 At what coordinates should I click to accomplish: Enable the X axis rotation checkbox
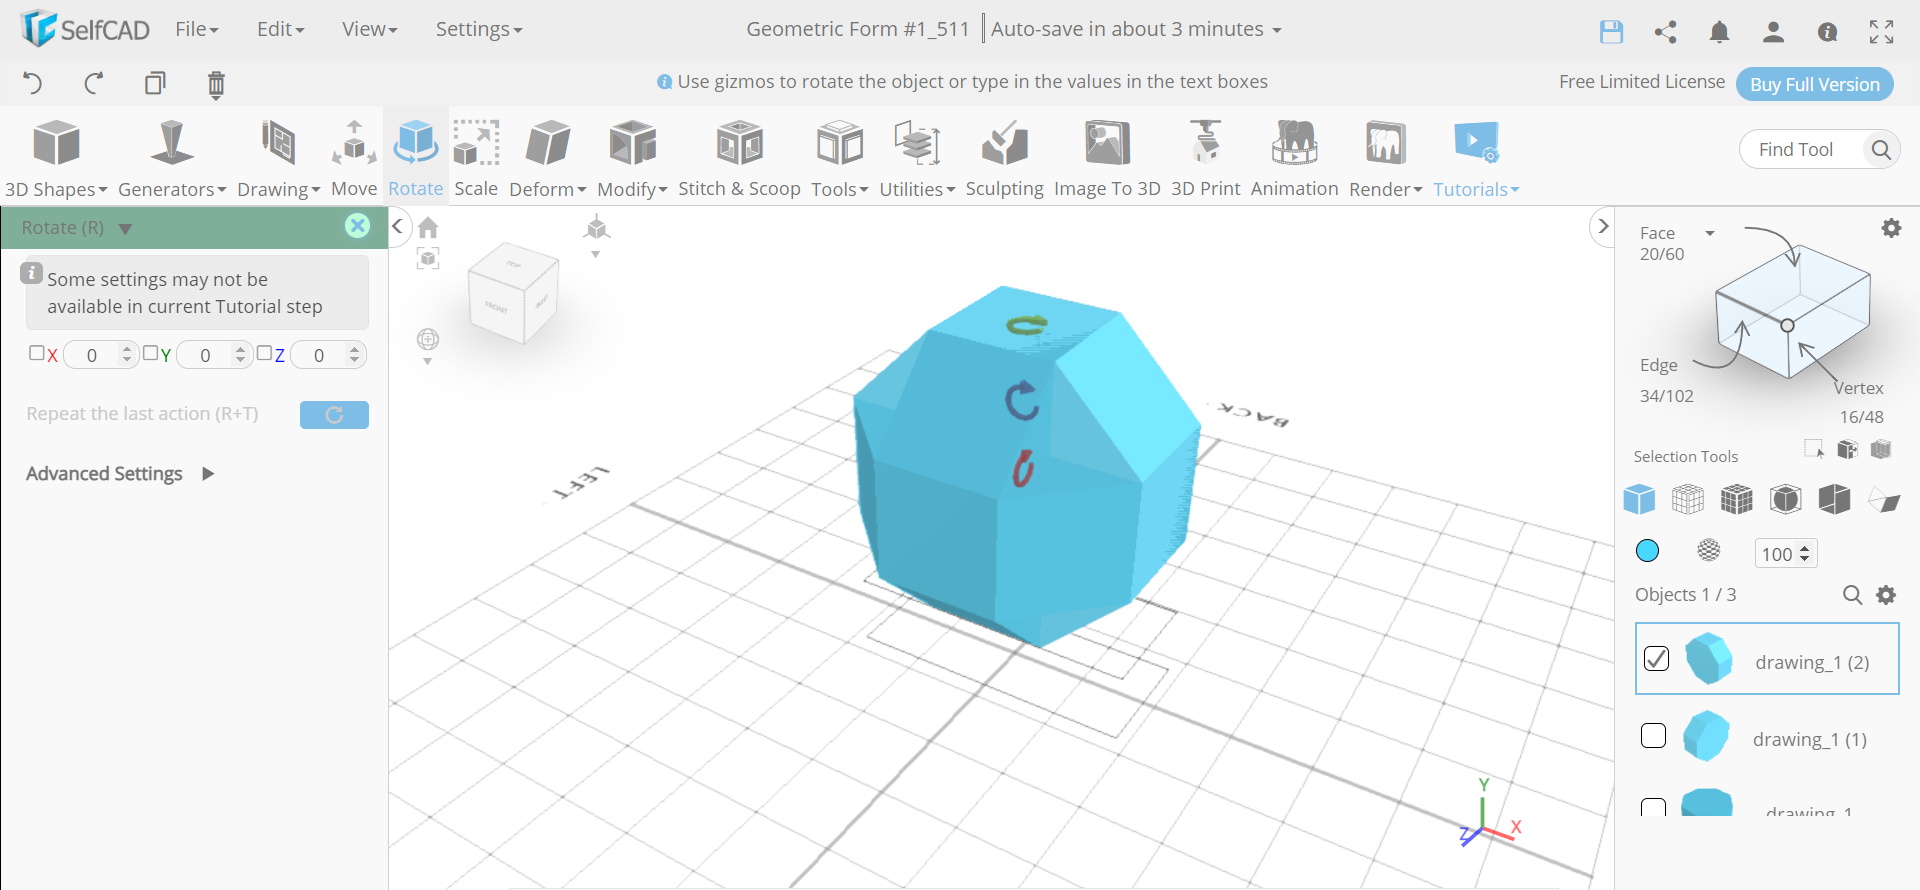(x=37, y=353)
